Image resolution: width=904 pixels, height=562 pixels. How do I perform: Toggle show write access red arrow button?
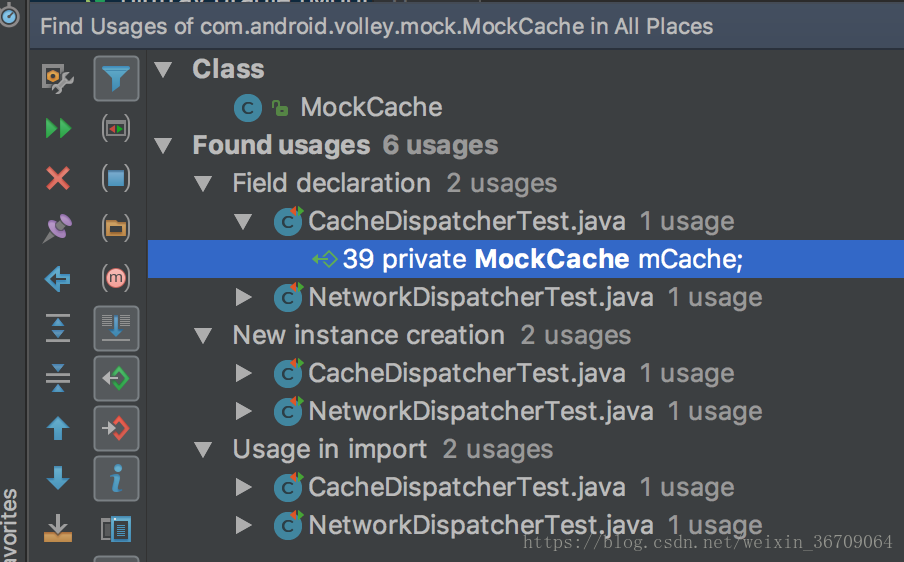(x=116, y=428)
